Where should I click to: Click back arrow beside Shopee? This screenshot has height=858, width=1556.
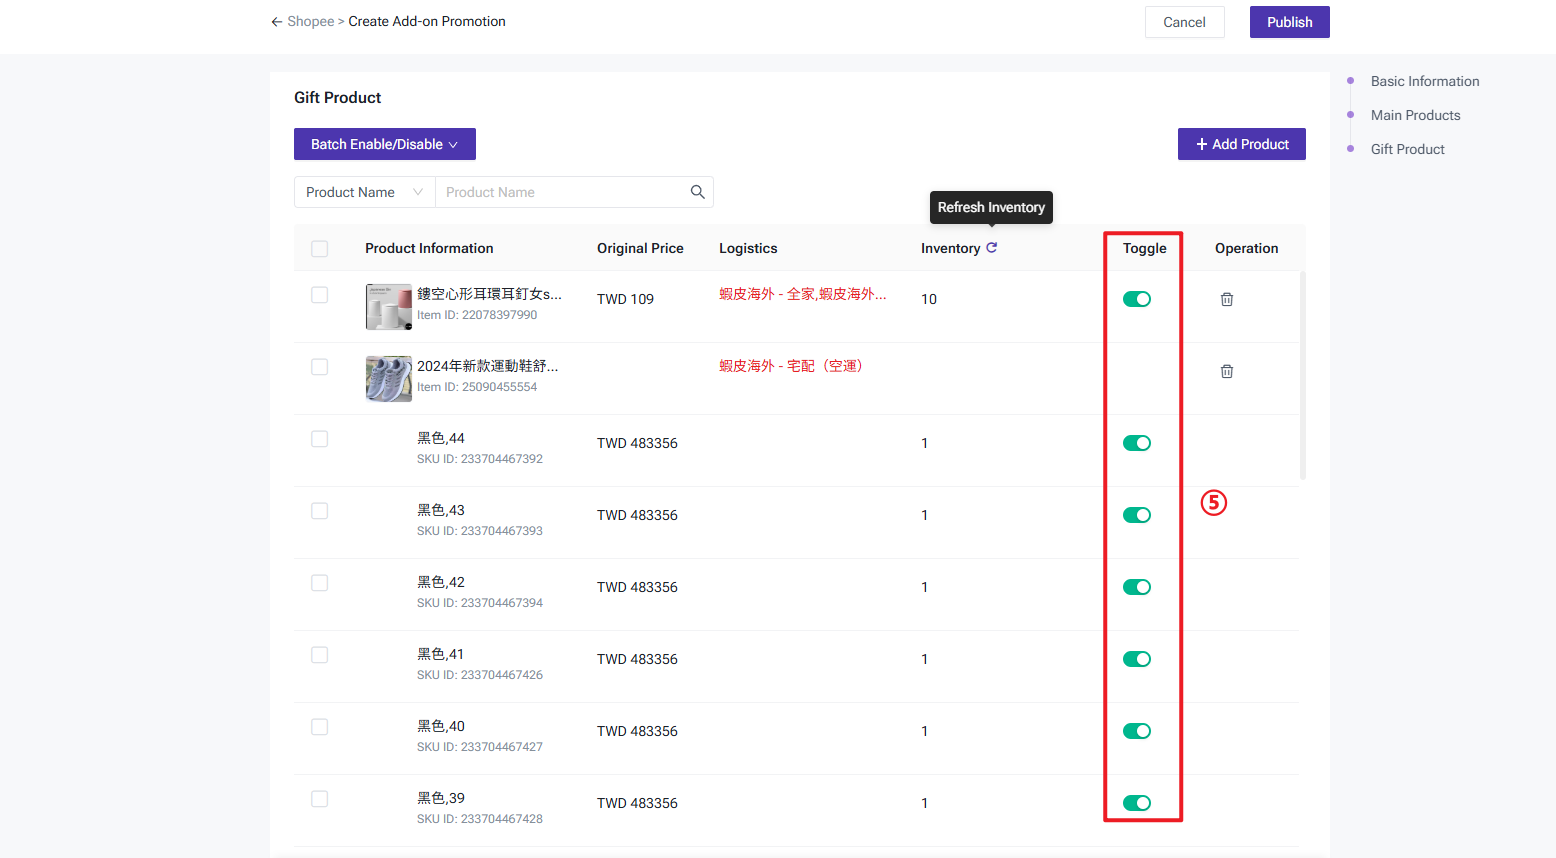coord(276,22)
